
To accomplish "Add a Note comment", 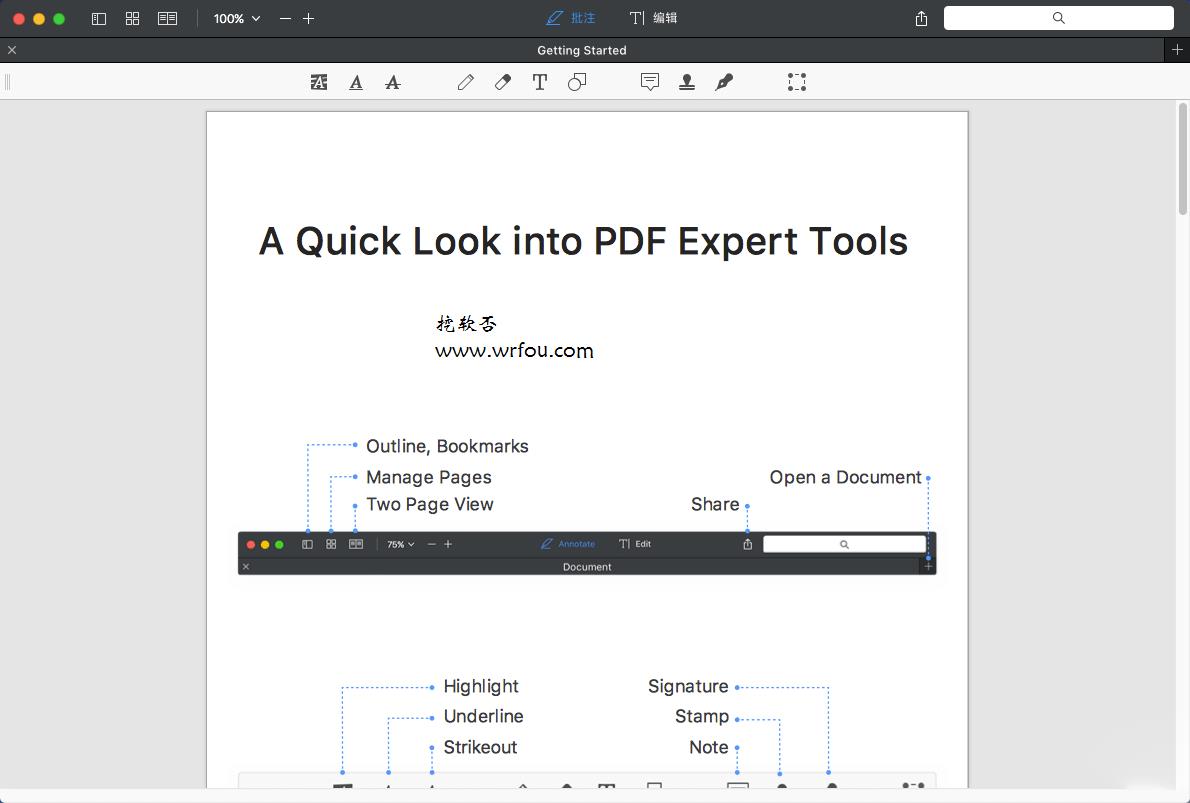I will [x=650, y=83].
